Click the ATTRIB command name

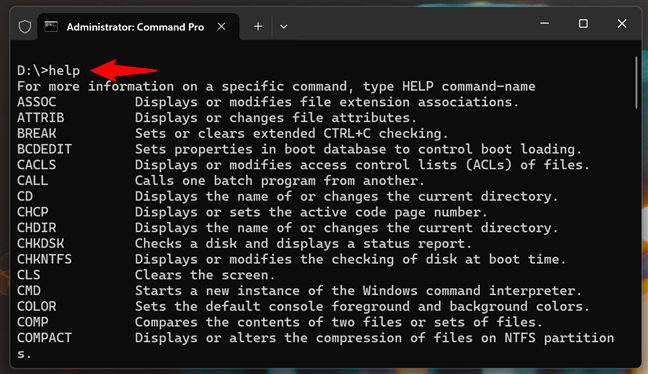click(x=40, y=118)
